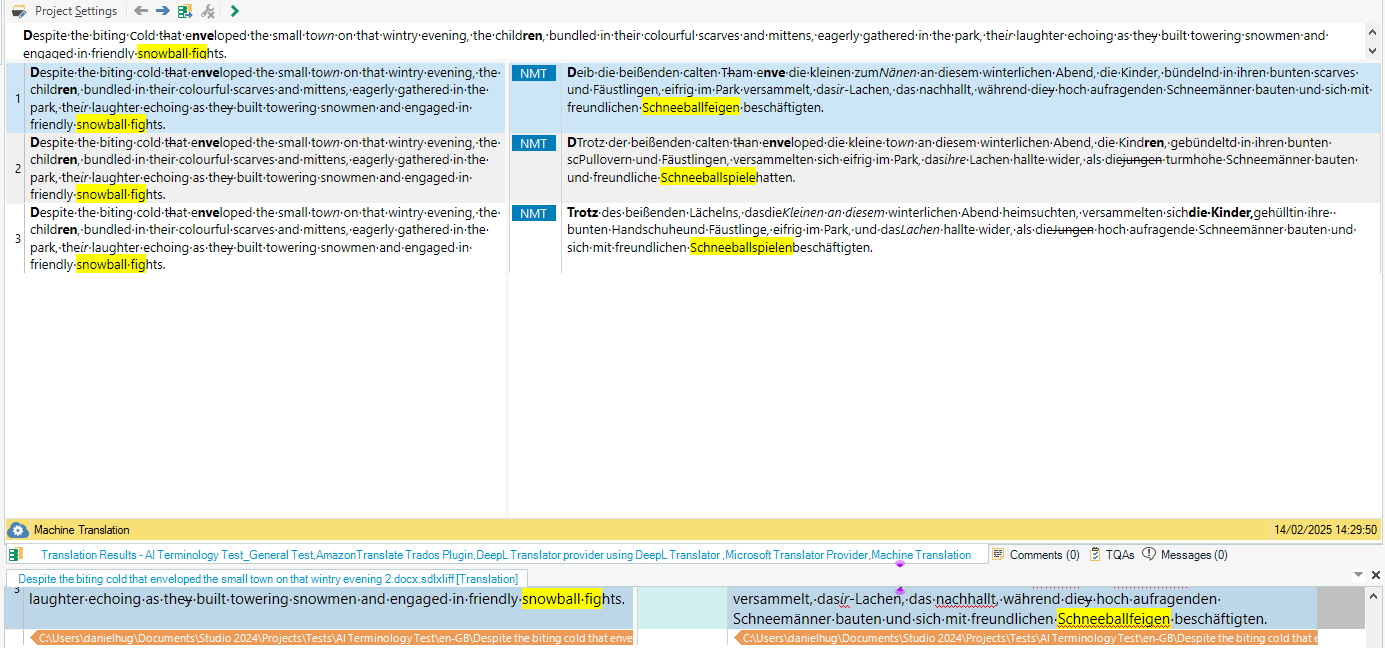Click the apply translation icon in toolbar
The image size is (1385, 648).
(185, 11)
